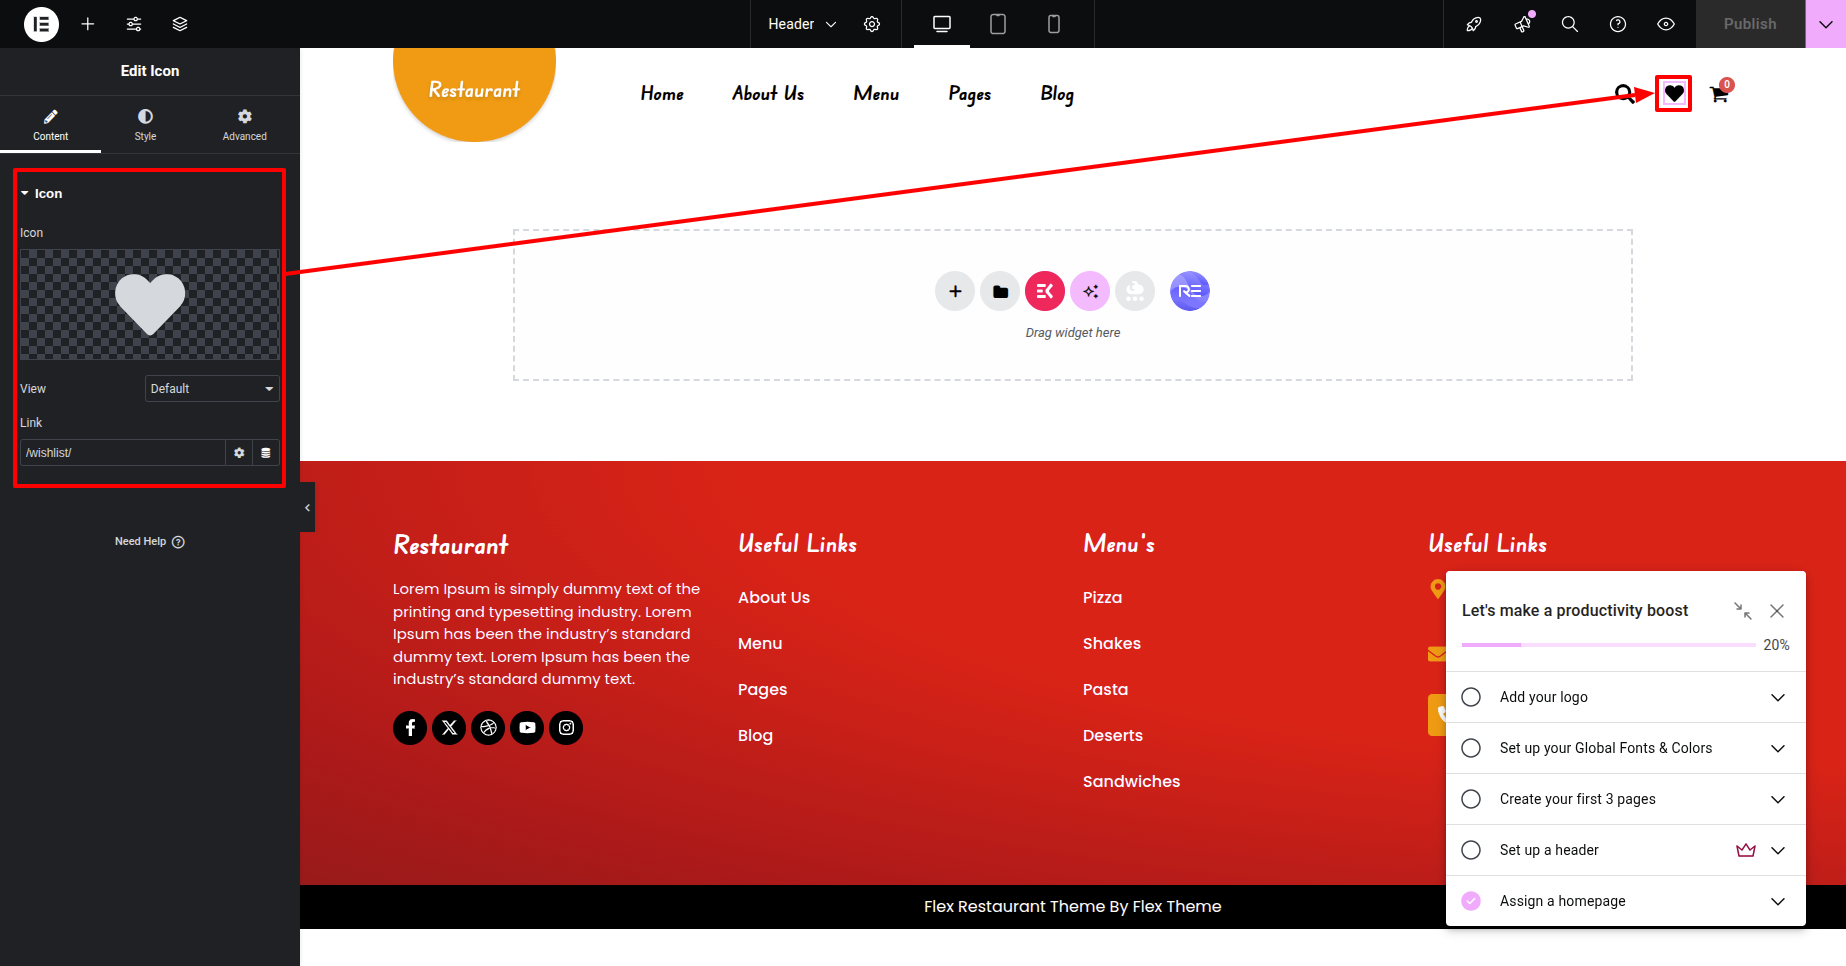Click the Add Template folder icon
Image resolution: width=1846 pixels, height=966 pixels.
[x=1000, y=291]
